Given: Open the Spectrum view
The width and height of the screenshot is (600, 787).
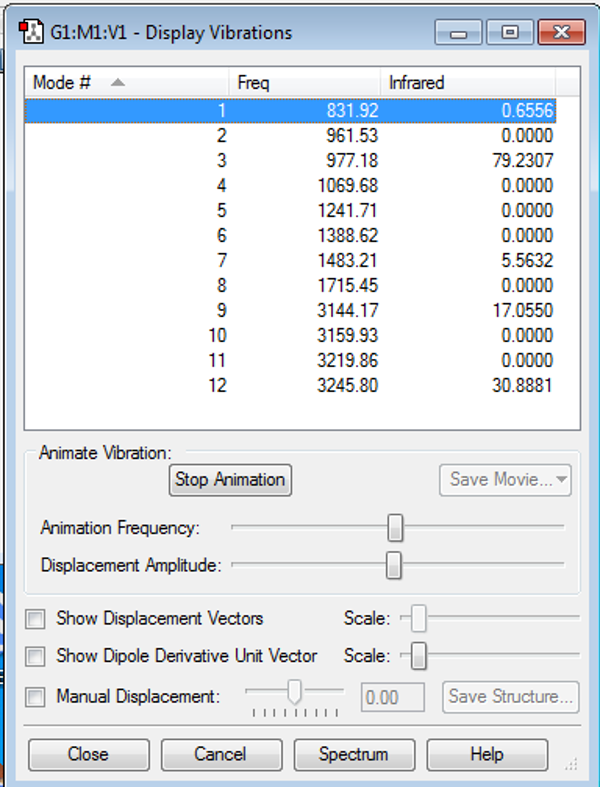Looking at the screenshot, I should click(354, 754).
